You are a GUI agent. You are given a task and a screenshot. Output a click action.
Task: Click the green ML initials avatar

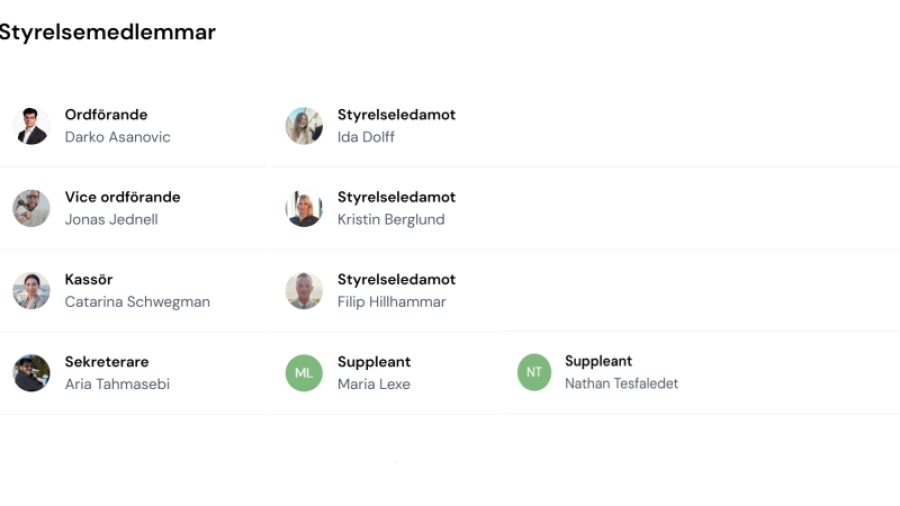[x=304, y=373]
